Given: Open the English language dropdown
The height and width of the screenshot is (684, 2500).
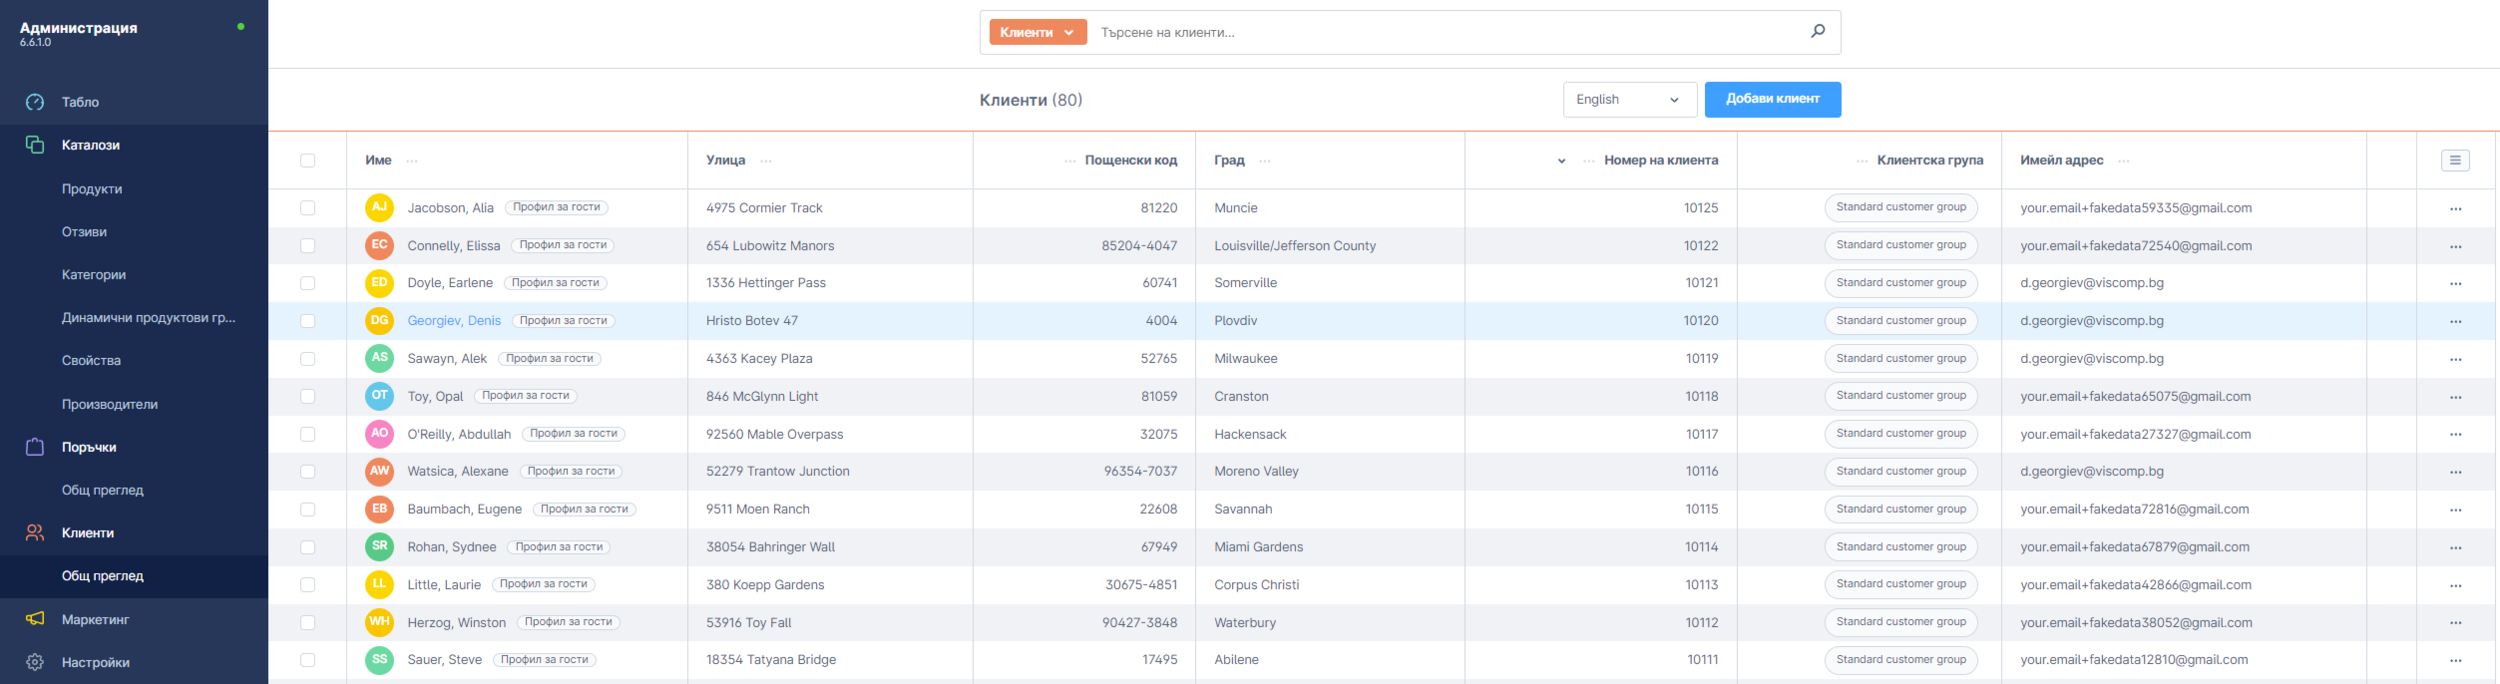Looking at the screenshot, I should (x=1628, y=100).
